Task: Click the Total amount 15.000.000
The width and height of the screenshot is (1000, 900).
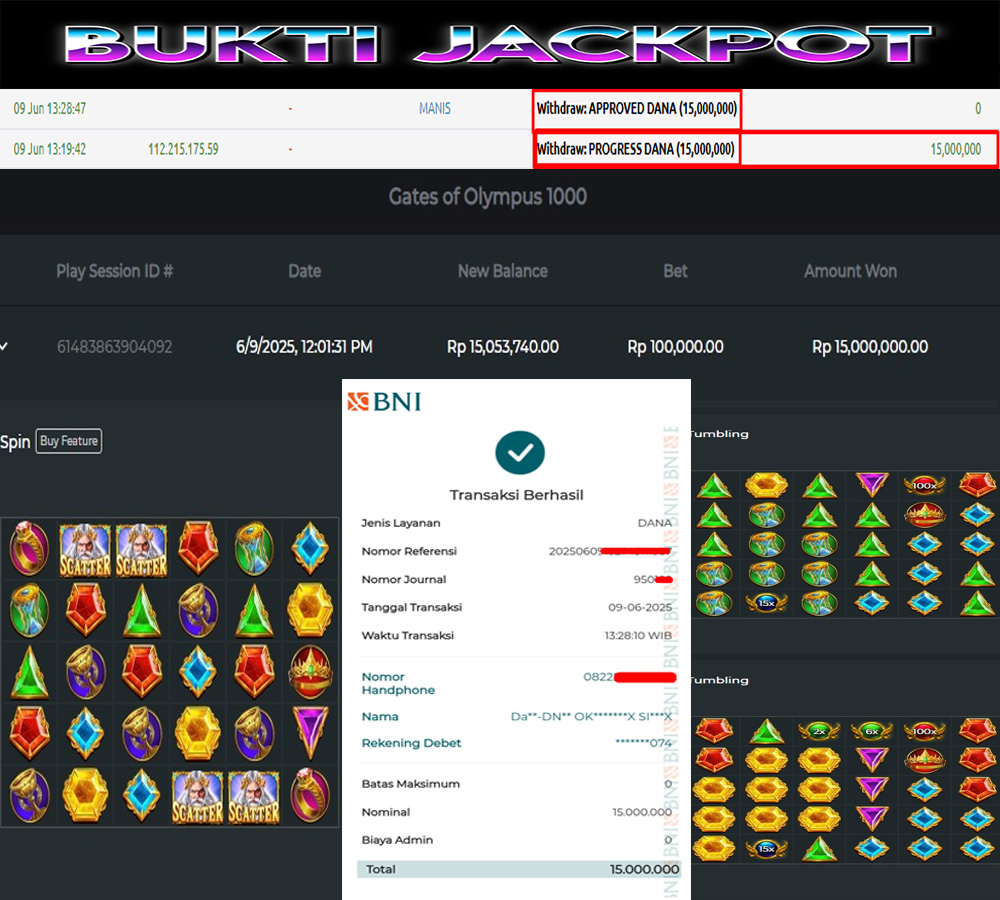Action: (644, 869)
